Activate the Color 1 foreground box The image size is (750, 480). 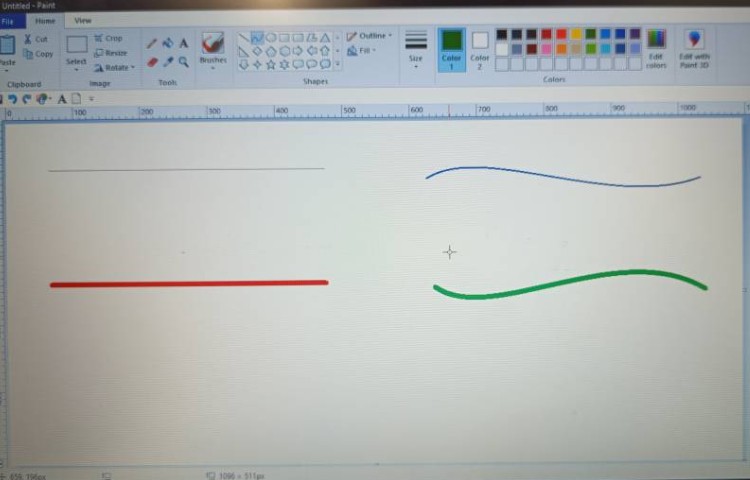pos(451,50)
